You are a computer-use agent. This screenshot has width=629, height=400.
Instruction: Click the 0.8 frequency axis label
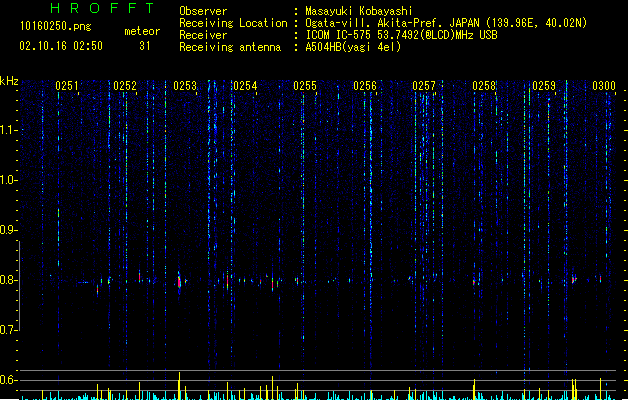[8, 280]
